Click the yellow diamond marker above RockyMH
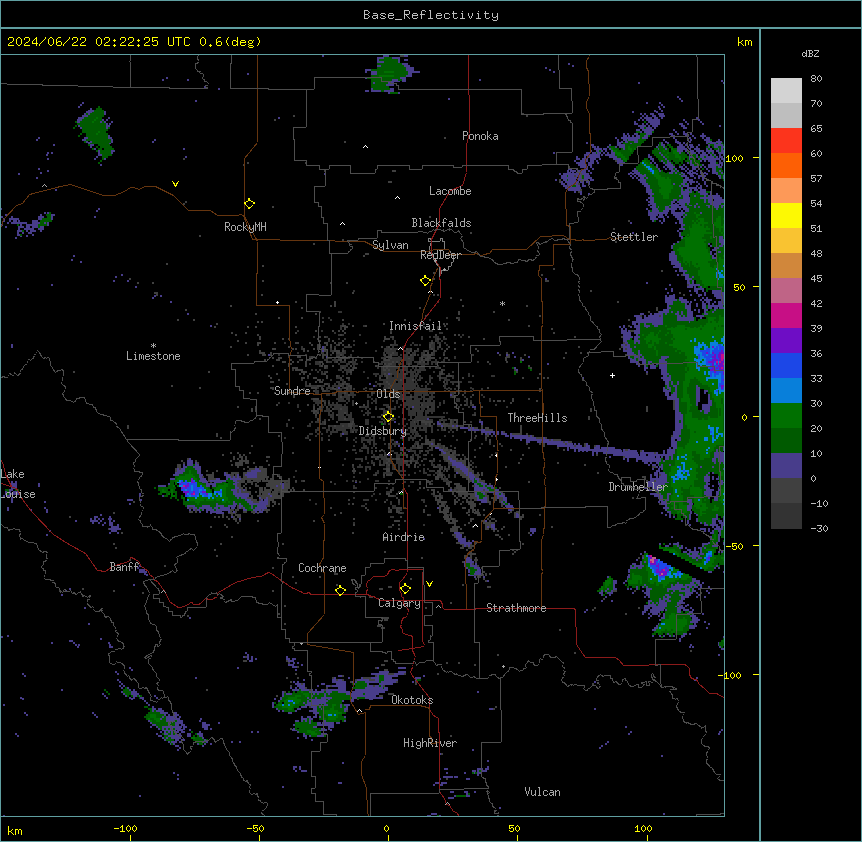Viewport: 862px width, 842px height. (x=249, y=204)
